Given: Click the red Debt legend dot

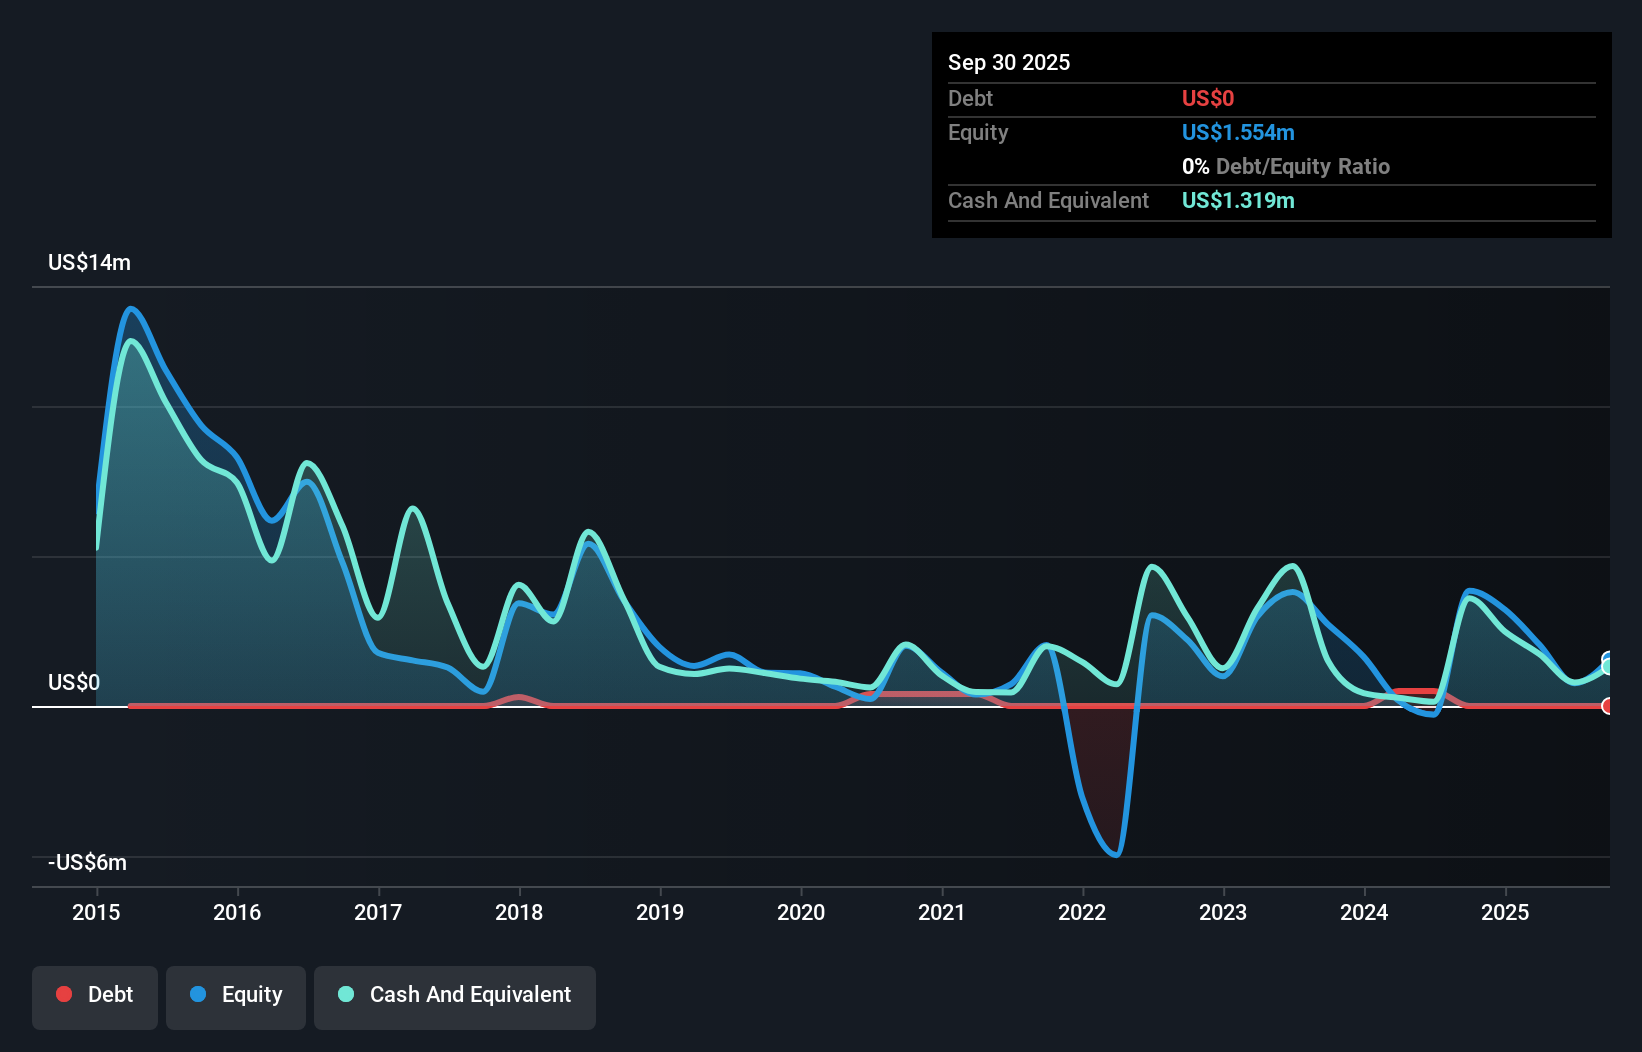Looking at the screenshot, I should tap(64, 994).
